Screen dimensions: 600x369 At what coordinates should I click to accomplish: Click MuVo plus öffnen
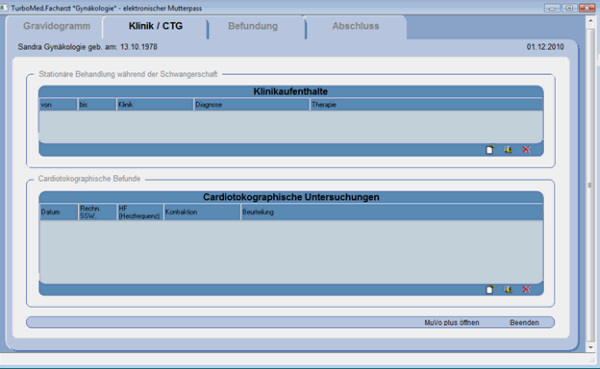click(452, 323)
